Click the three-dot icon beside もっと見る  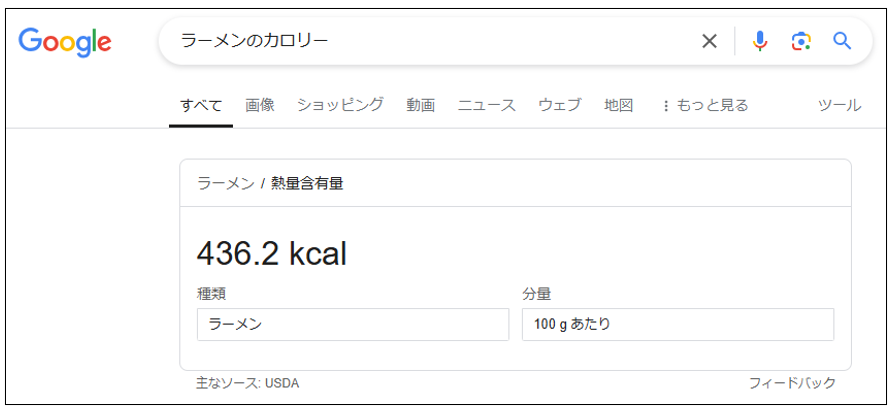click(x=666, y=106)
